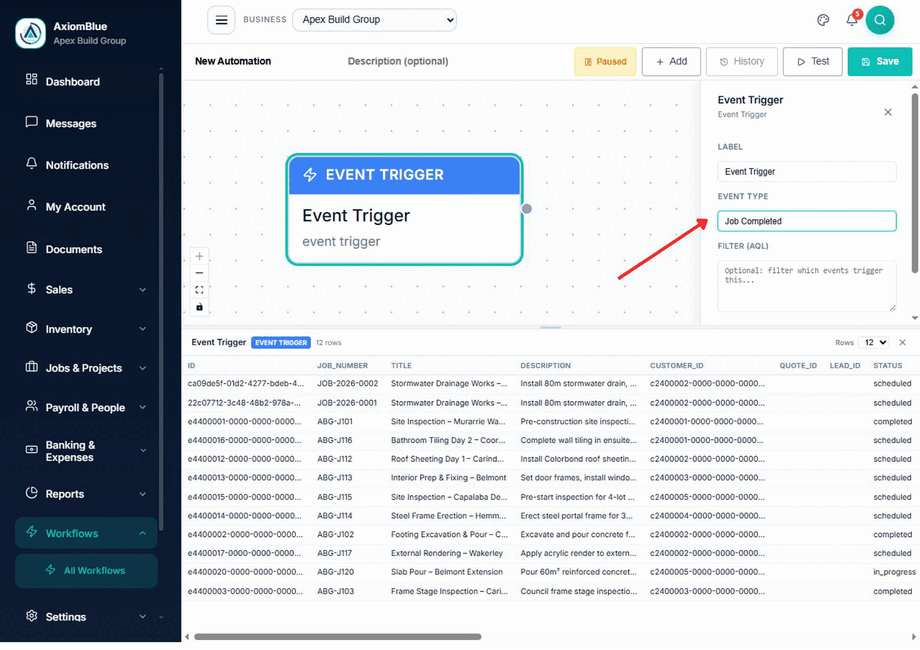This screenshot has height=650, width=920.
Task: Click the AxiomBlue logo icon
Action: (x=31, y=33)
